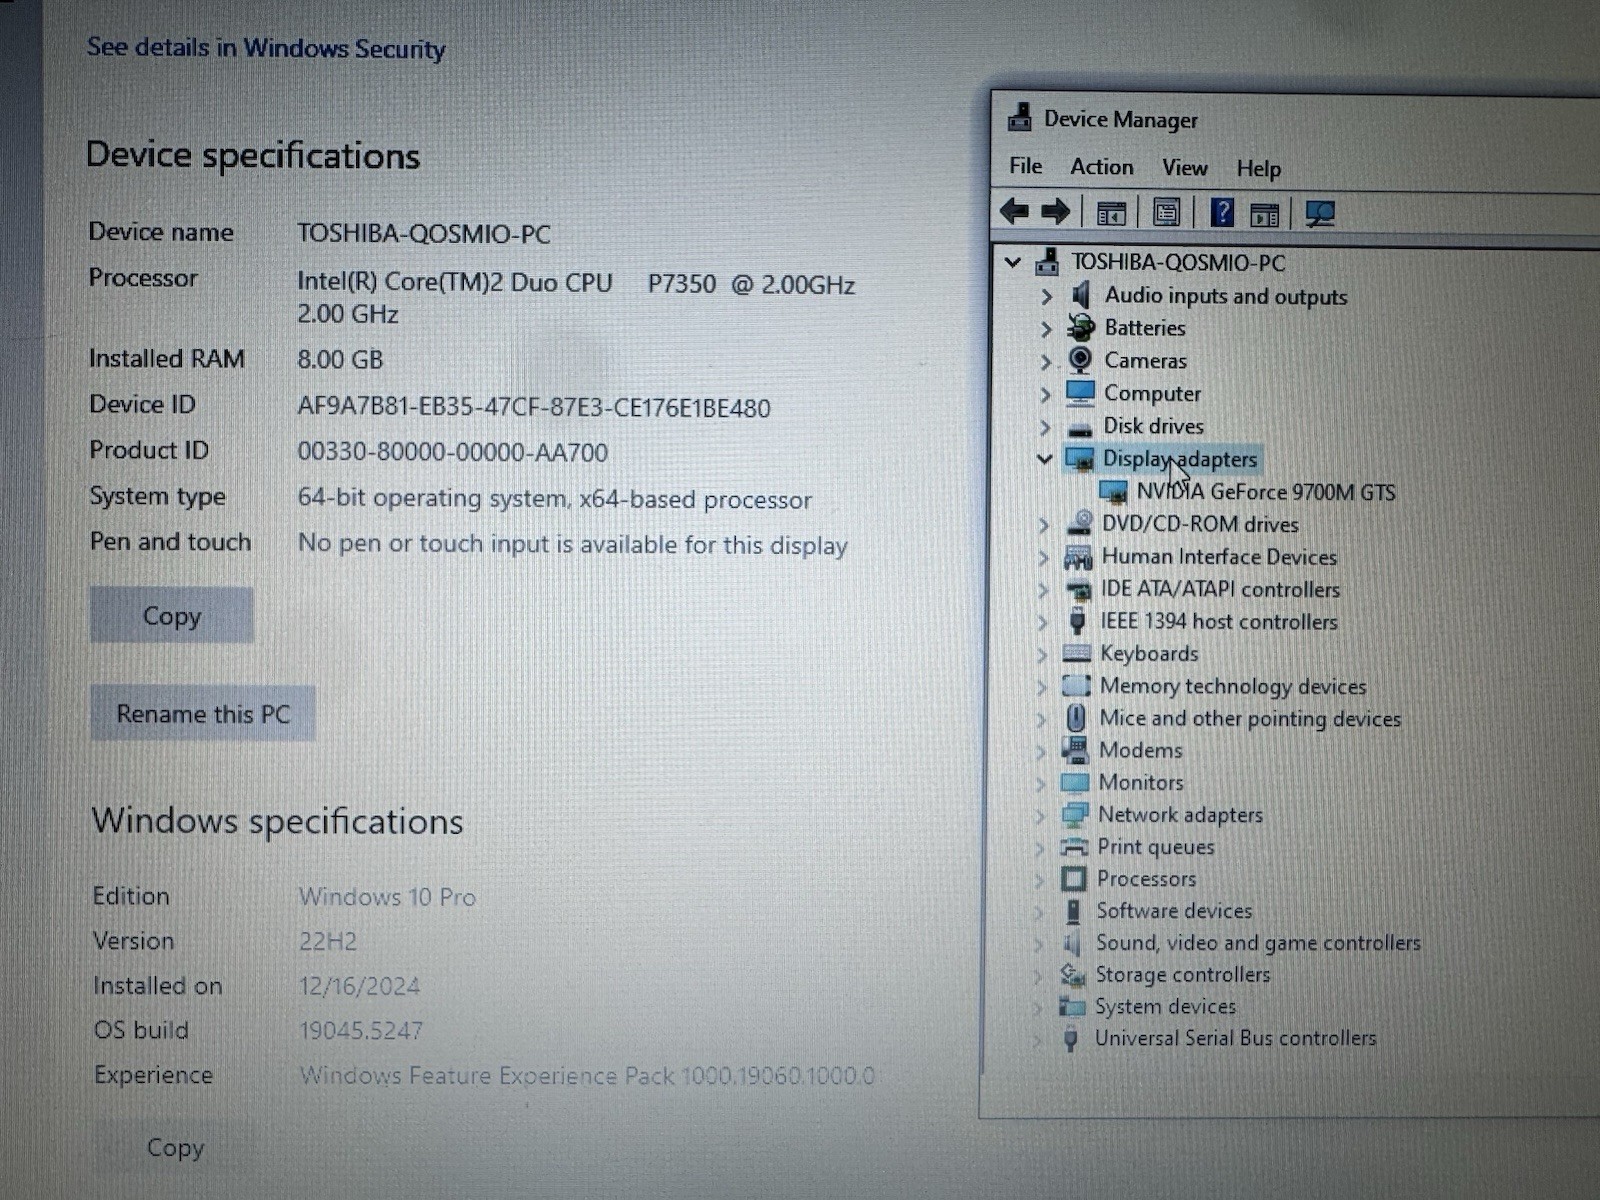
Task: Expand the Disk drives category
Action: 1046,427
